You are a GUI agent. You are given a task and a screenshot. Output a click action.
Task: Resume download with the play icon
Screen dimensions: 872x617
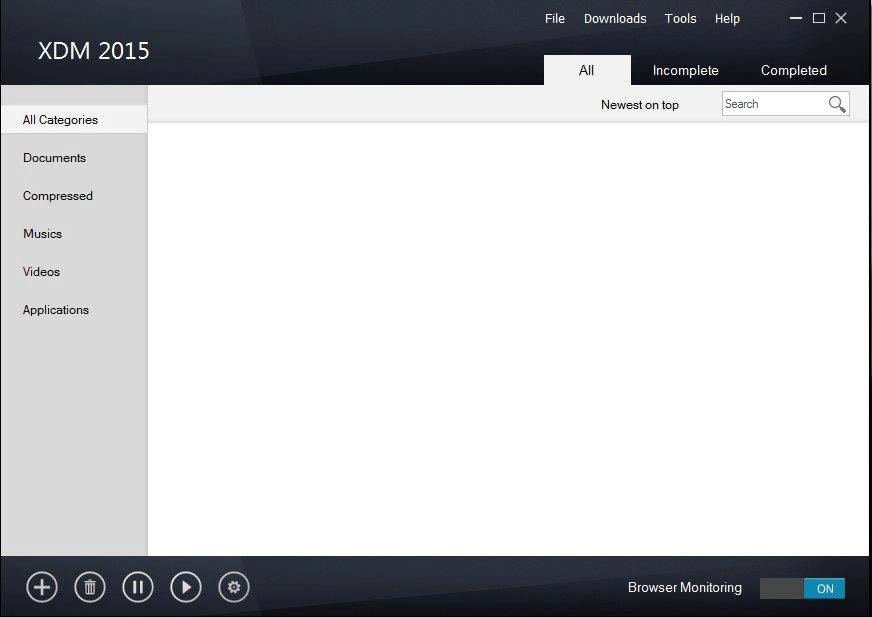tap(186, 587)
